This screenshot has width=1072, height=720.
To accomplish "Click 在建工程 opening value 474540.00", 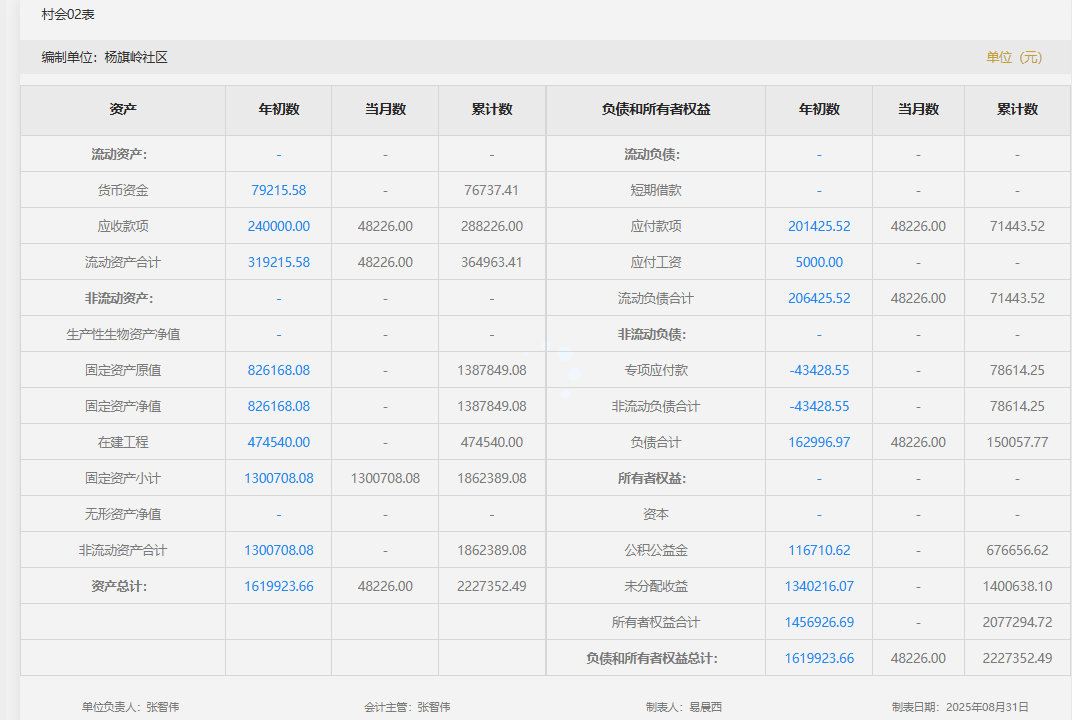I will point(278,442).
